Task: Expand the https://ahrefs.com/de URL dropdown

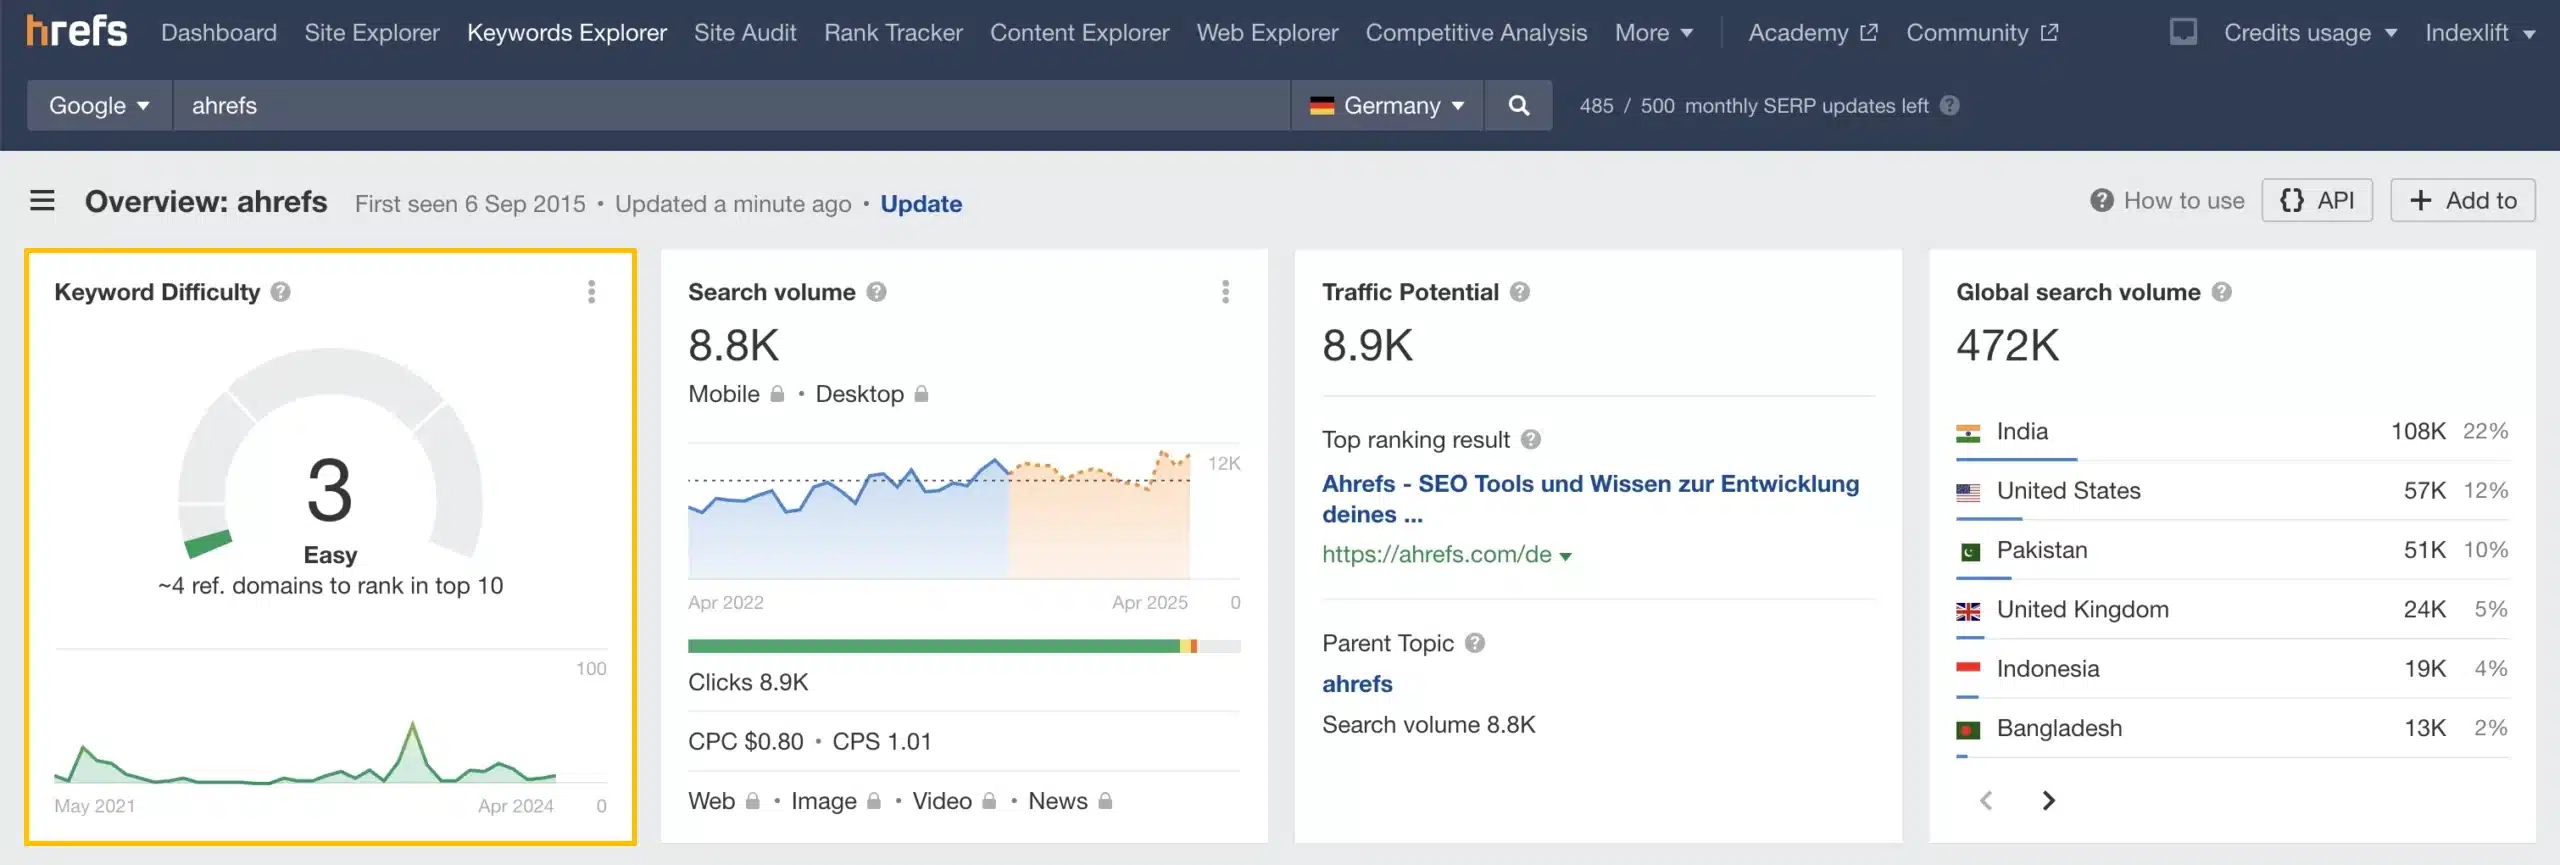Action: (x=1566, y=556)
